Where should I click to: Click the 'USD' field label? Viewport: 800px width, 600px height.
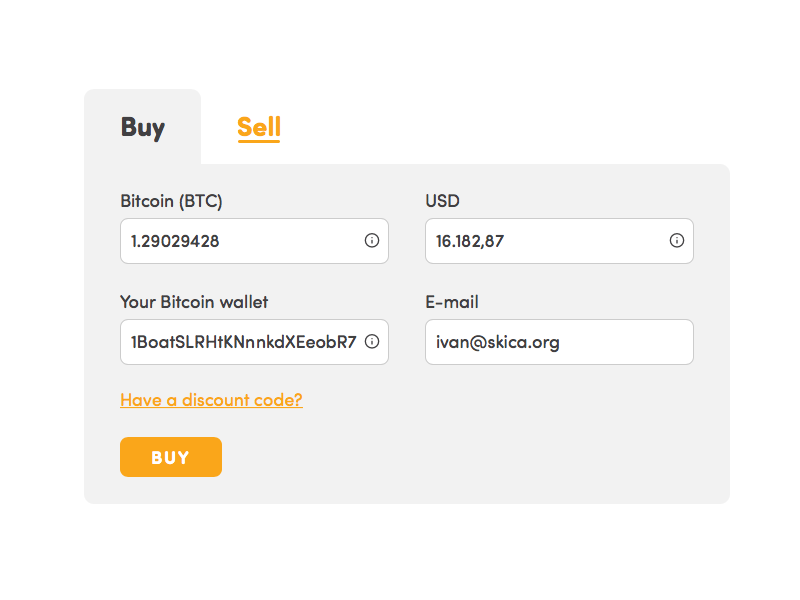pos(442,201)
